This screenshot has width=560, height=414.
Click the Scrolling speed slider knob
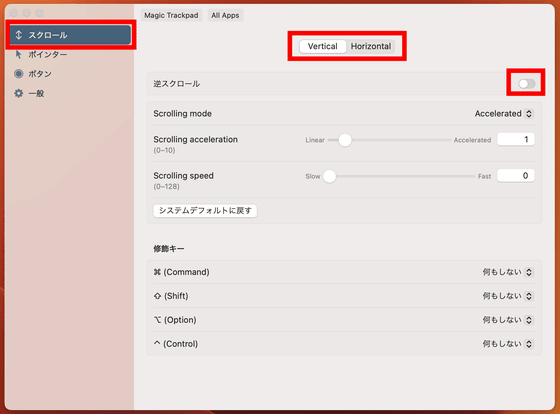coord(329,176)
